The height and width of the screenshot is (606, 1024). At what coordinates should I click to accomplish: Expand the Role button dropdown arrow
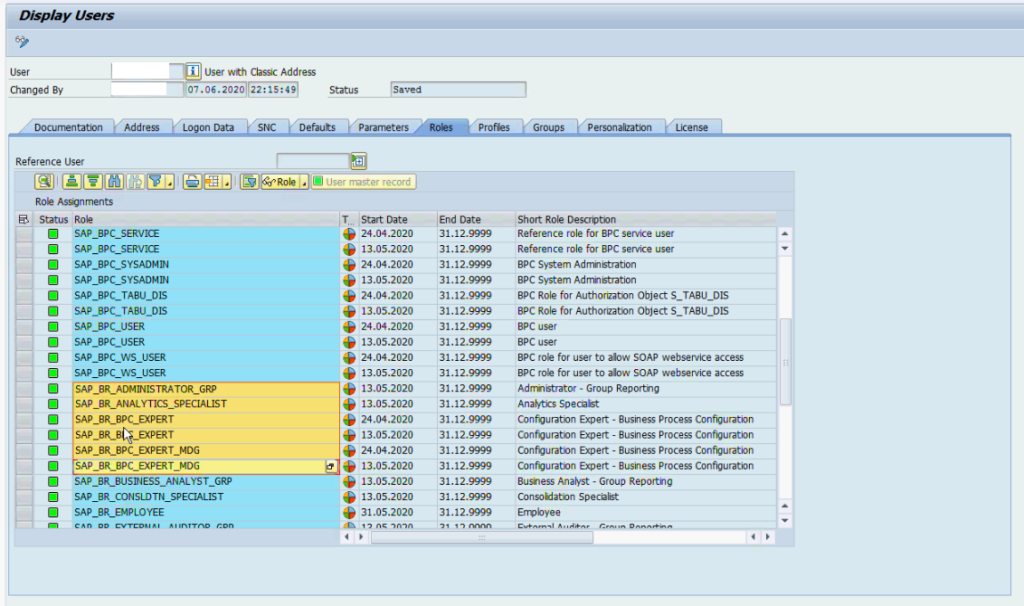tap(304, 182)
